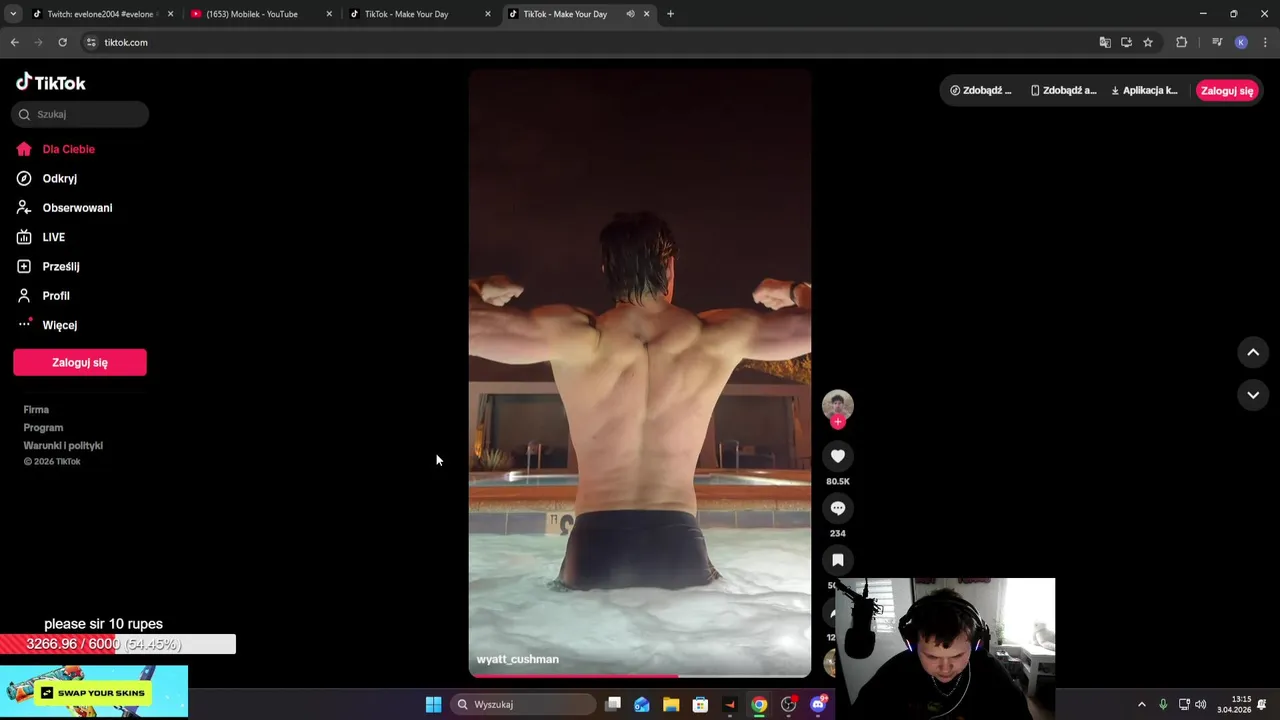This screenshot has height=720, width=1280.
Task: Open Microsoft Store from the taskbar
Action: (x=700, y=704)
